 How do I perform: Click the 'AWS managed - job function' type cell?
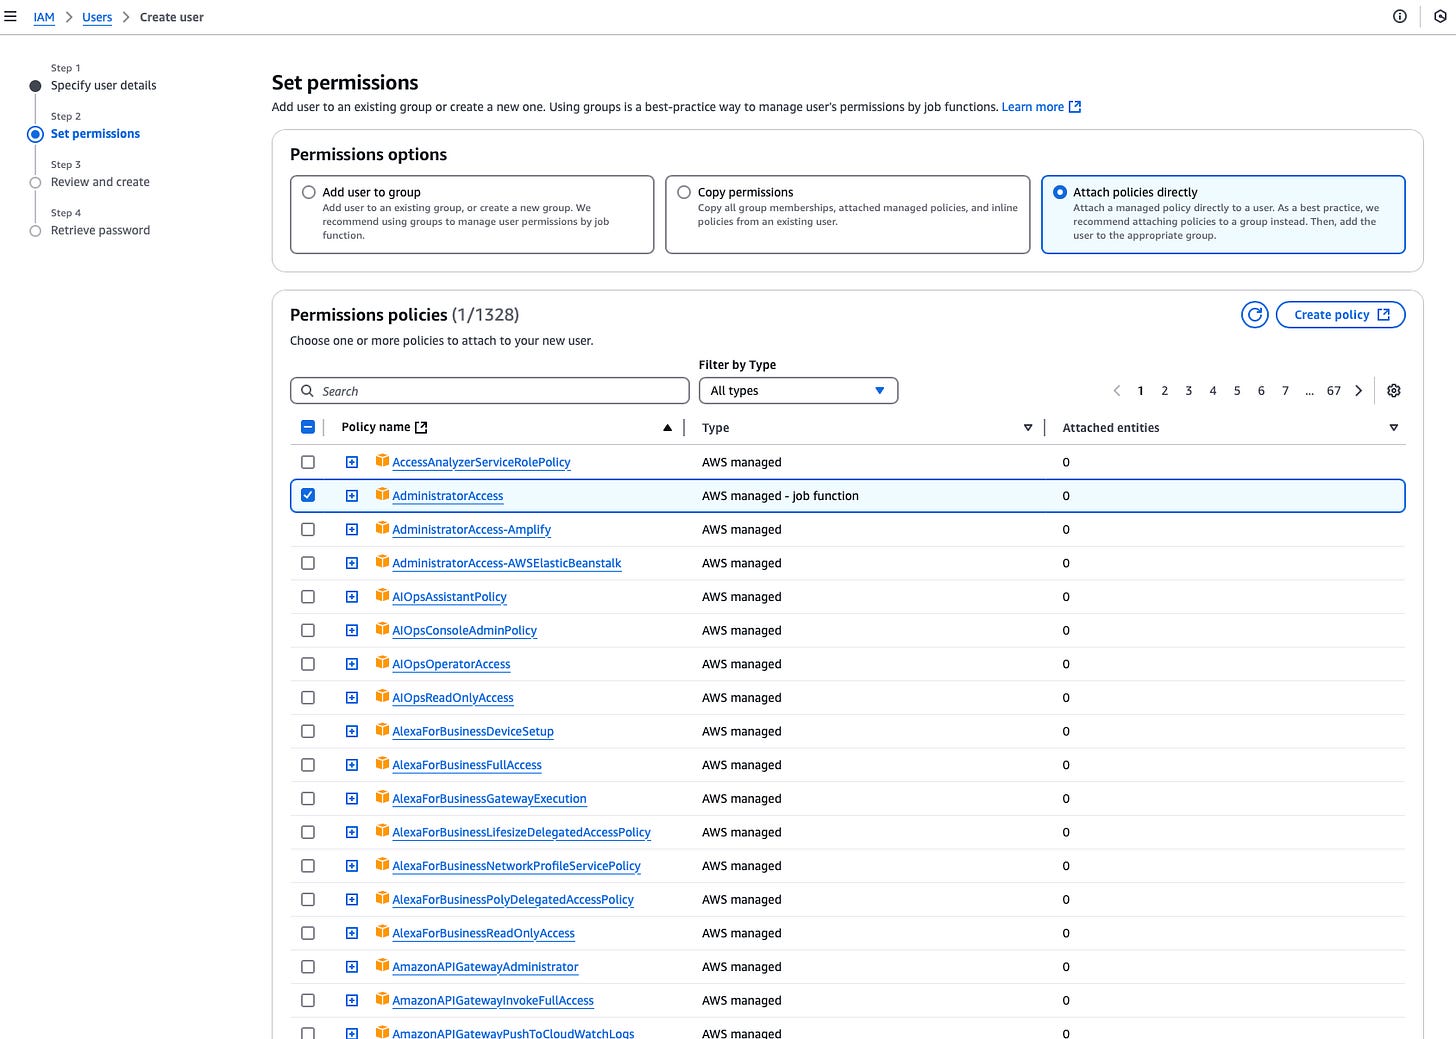click(780, 496)
